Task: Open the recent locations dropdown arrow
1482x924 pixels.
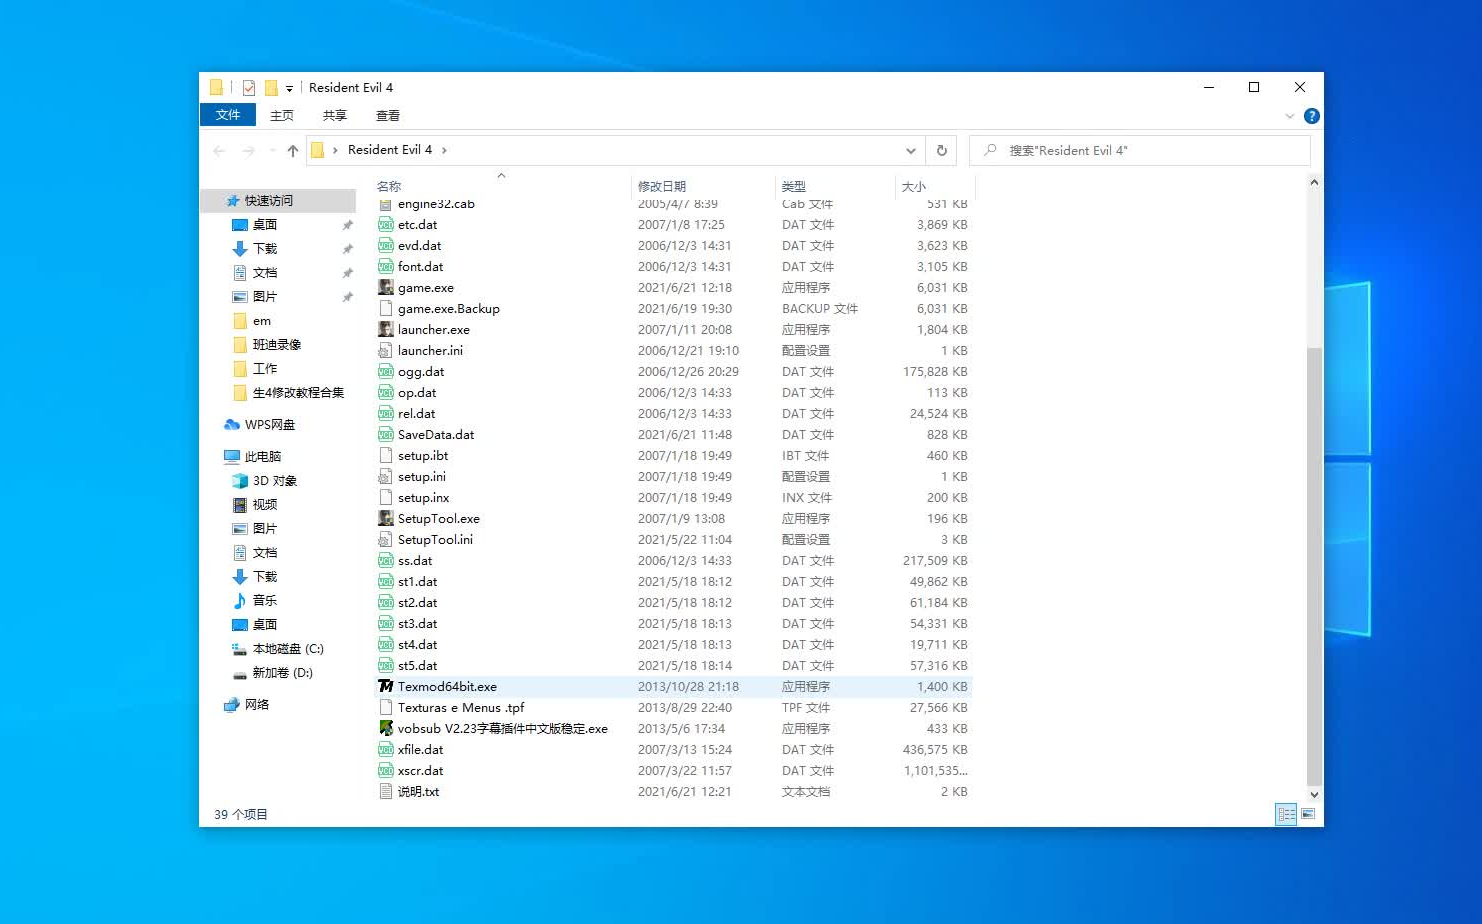Action: 272,150
